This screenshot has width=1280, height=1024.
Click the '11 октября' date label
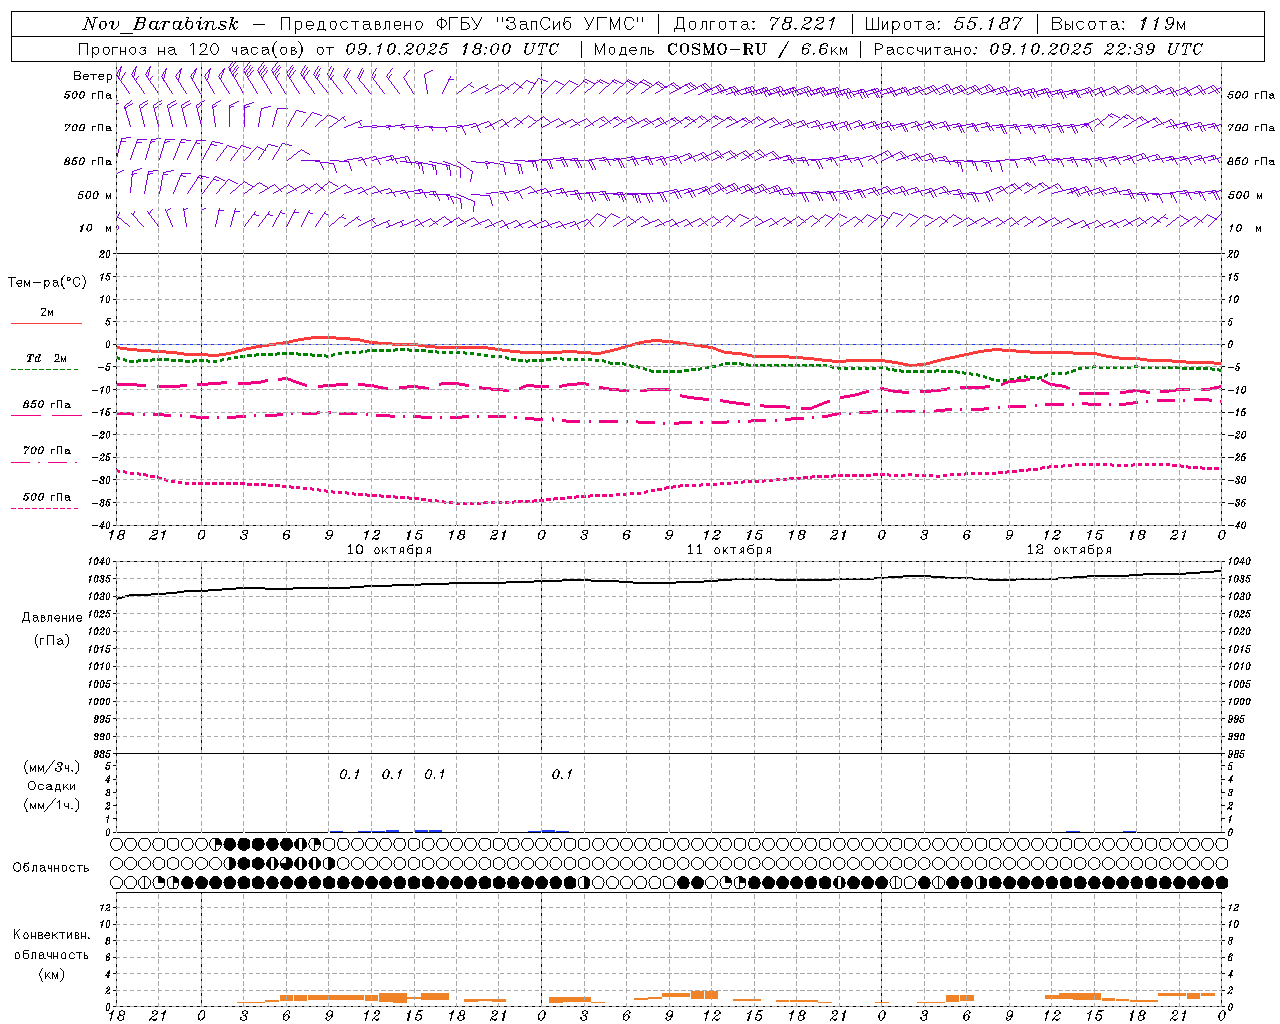point(729,550)
